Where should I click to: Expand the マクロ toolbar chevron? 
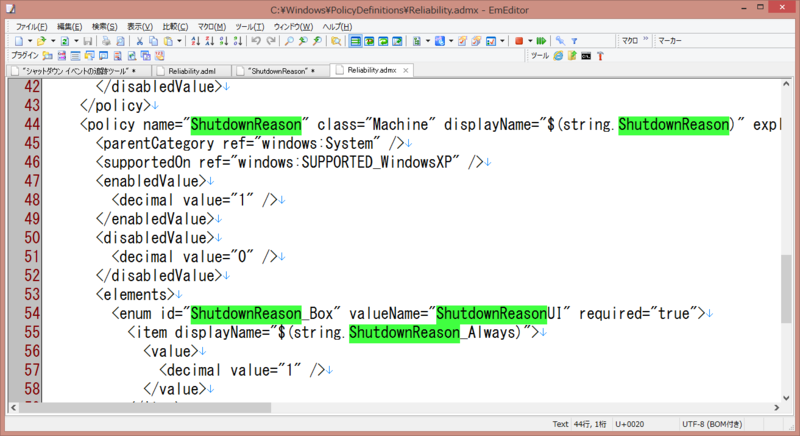click(645, 39)
